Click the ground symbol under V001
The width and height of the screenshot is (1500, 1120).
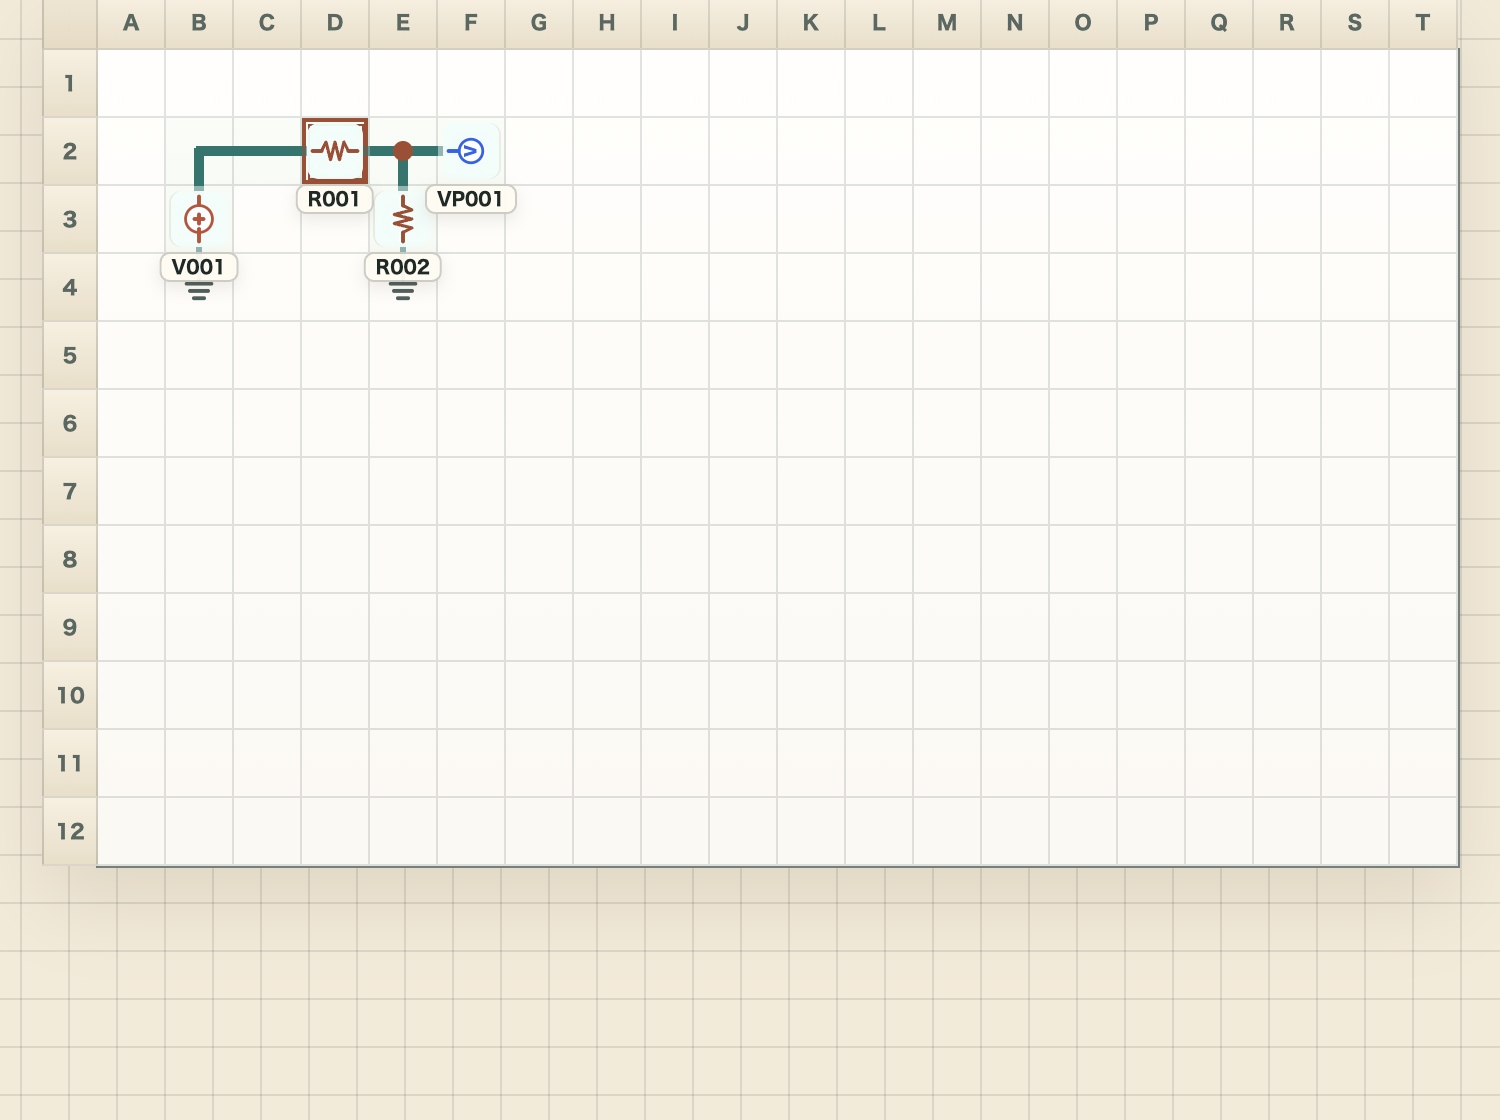(199, 291)
